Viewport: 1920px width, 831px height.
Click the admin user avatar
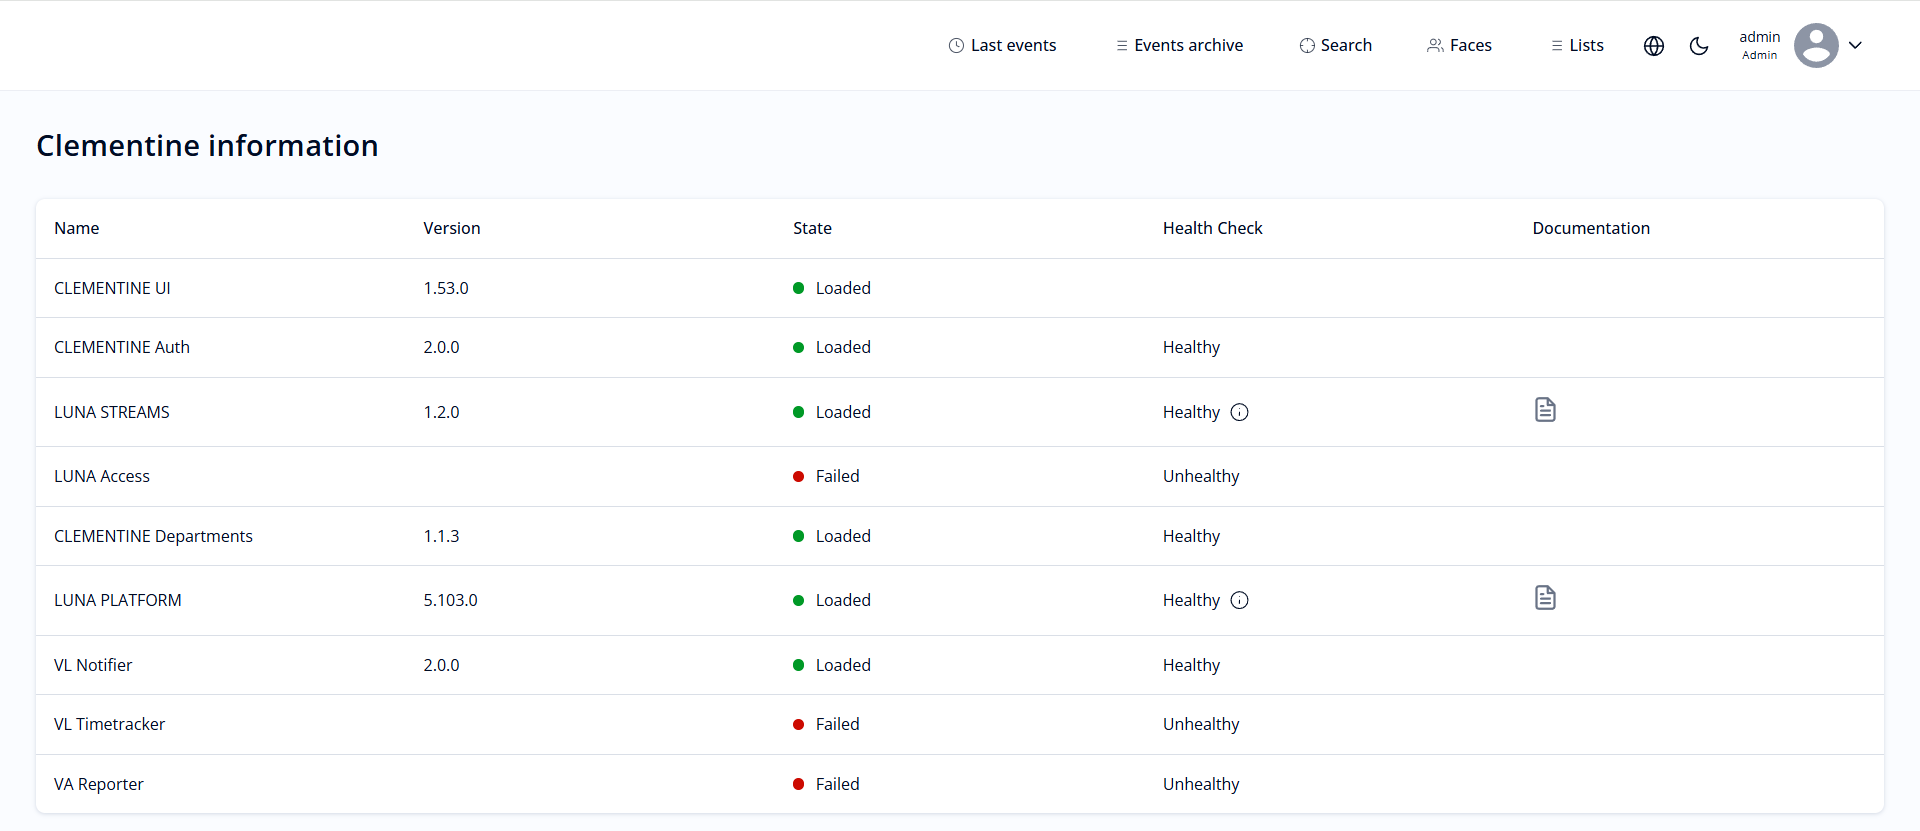point(1815,46)
